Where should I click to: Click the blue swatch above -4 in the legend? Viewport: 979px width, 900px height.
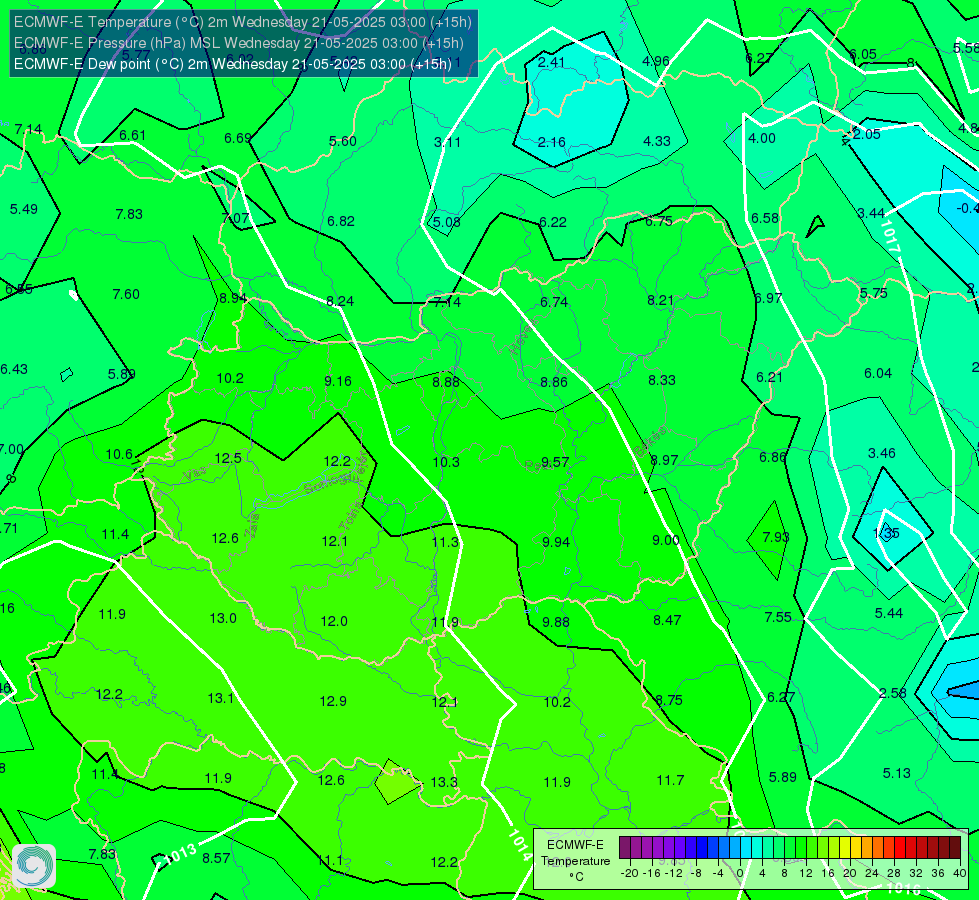(x=712, y=848)
